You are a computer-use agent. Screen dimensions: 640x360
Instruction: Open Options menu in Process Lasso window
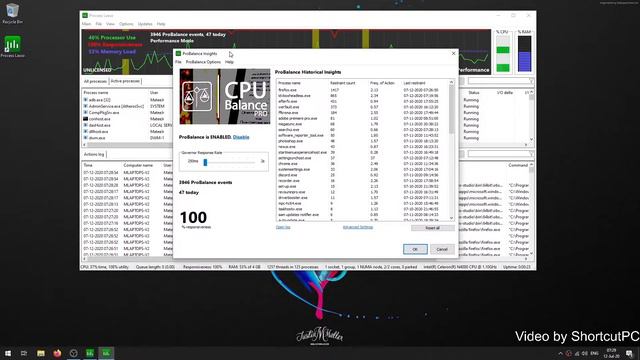pyautogui.click(x=126, y=24)
